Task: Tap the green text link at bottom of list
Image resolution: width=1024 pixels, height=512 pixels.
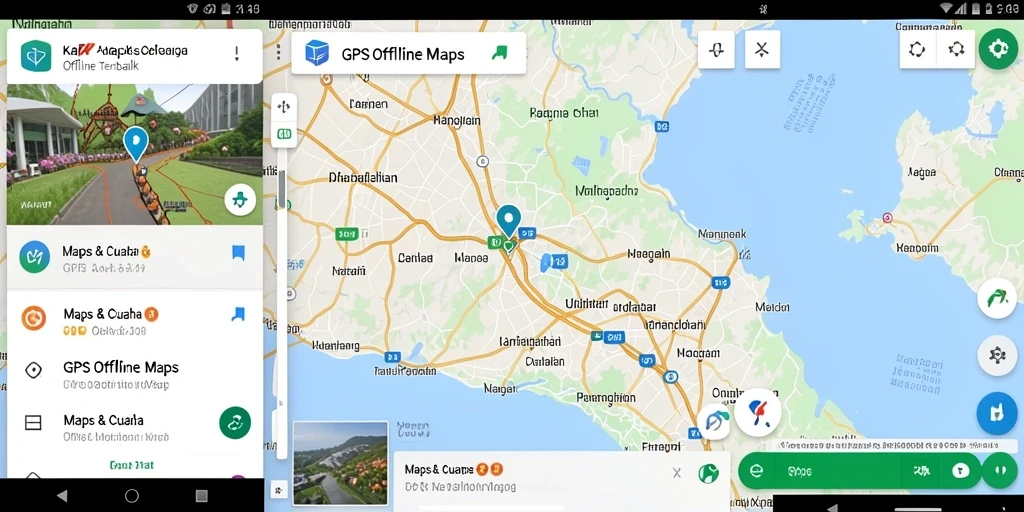Action: 132,466
